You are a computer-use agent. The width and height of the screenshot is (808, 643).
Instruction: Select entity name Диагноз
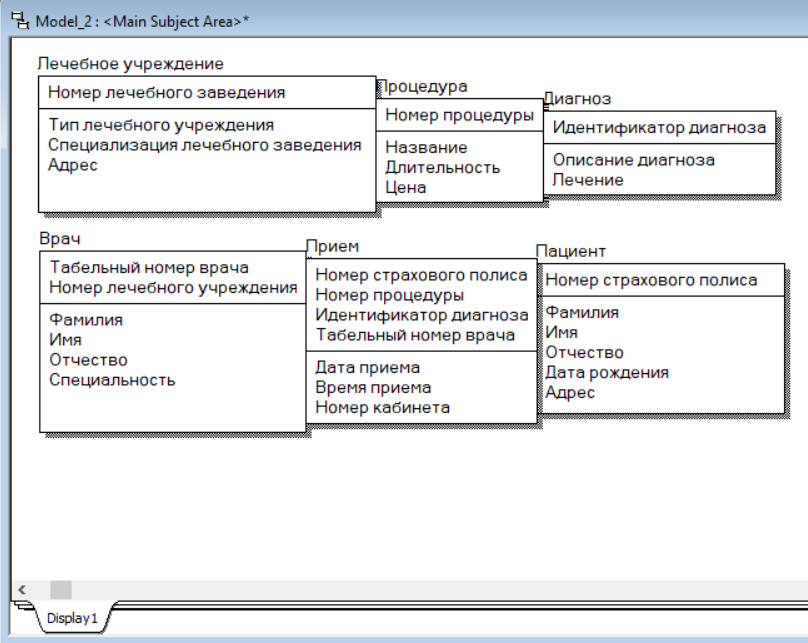[578, 99]
